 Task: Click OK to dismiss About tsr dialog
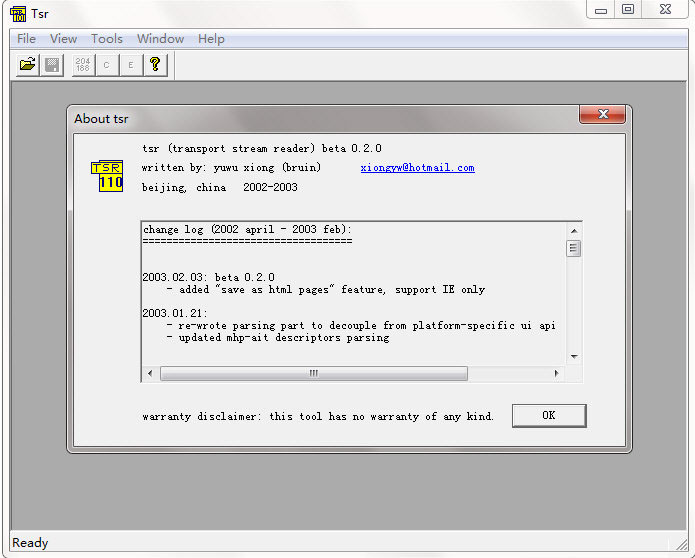coord(549,415)
